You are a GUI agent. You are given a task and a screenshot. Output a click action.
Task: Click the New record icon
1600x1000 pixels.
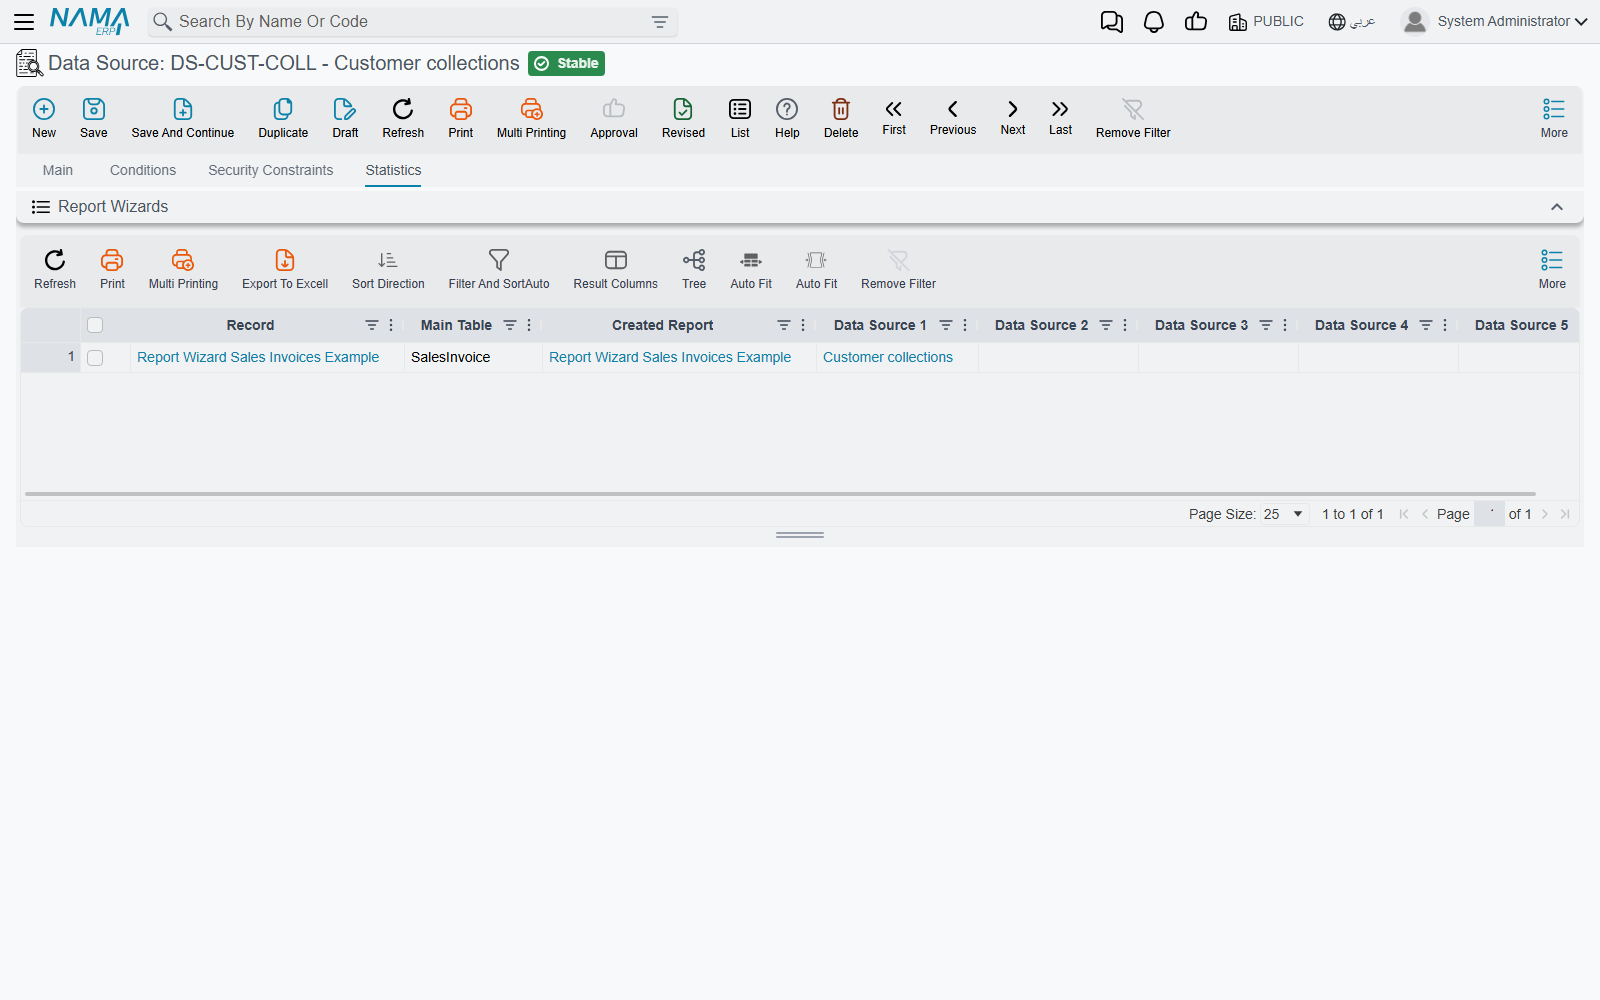coord(44,109)
